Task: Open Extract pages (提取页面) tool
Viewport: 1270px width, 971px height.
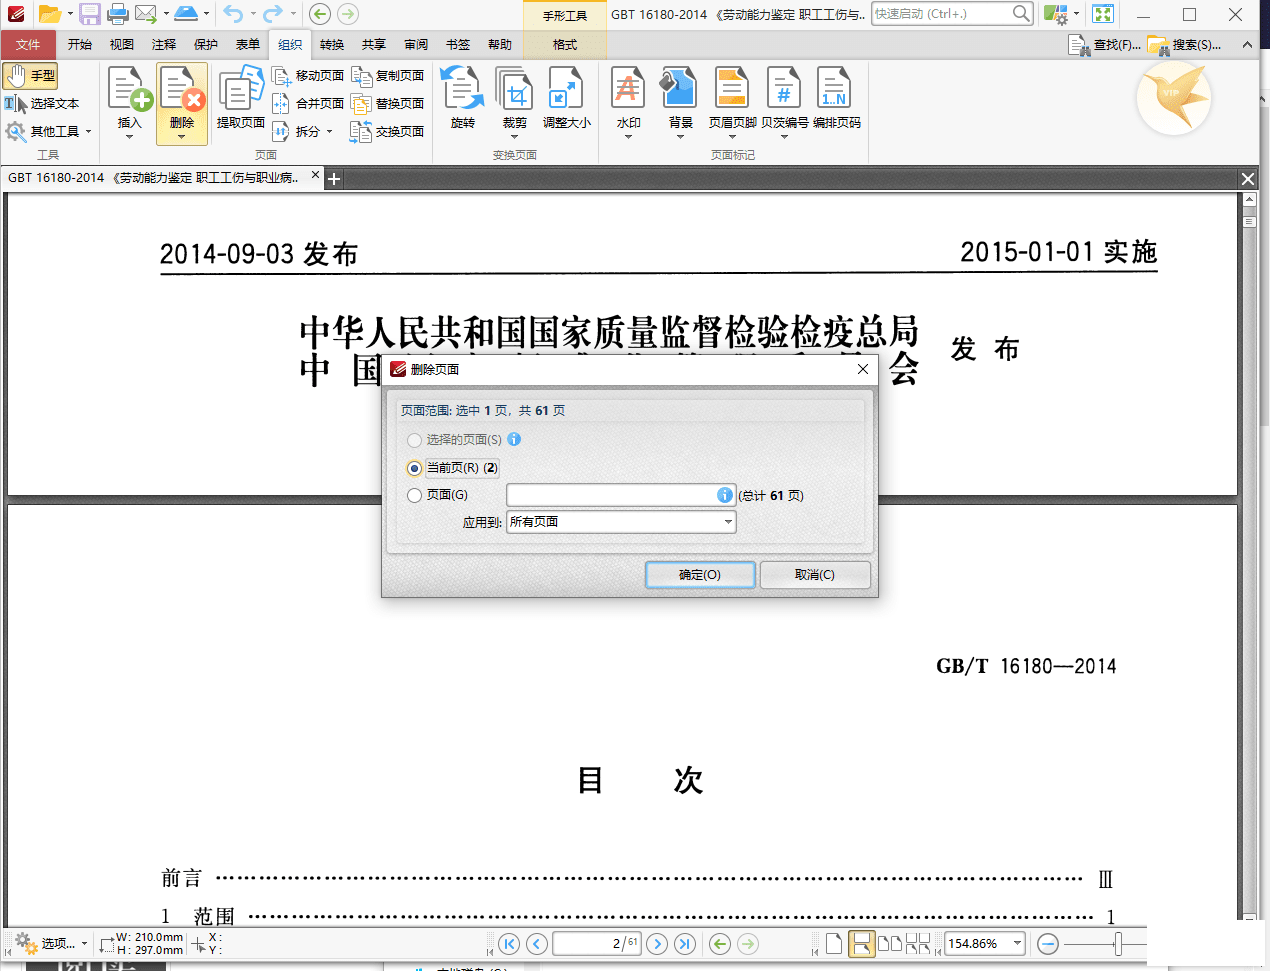Action: point(240,98)
